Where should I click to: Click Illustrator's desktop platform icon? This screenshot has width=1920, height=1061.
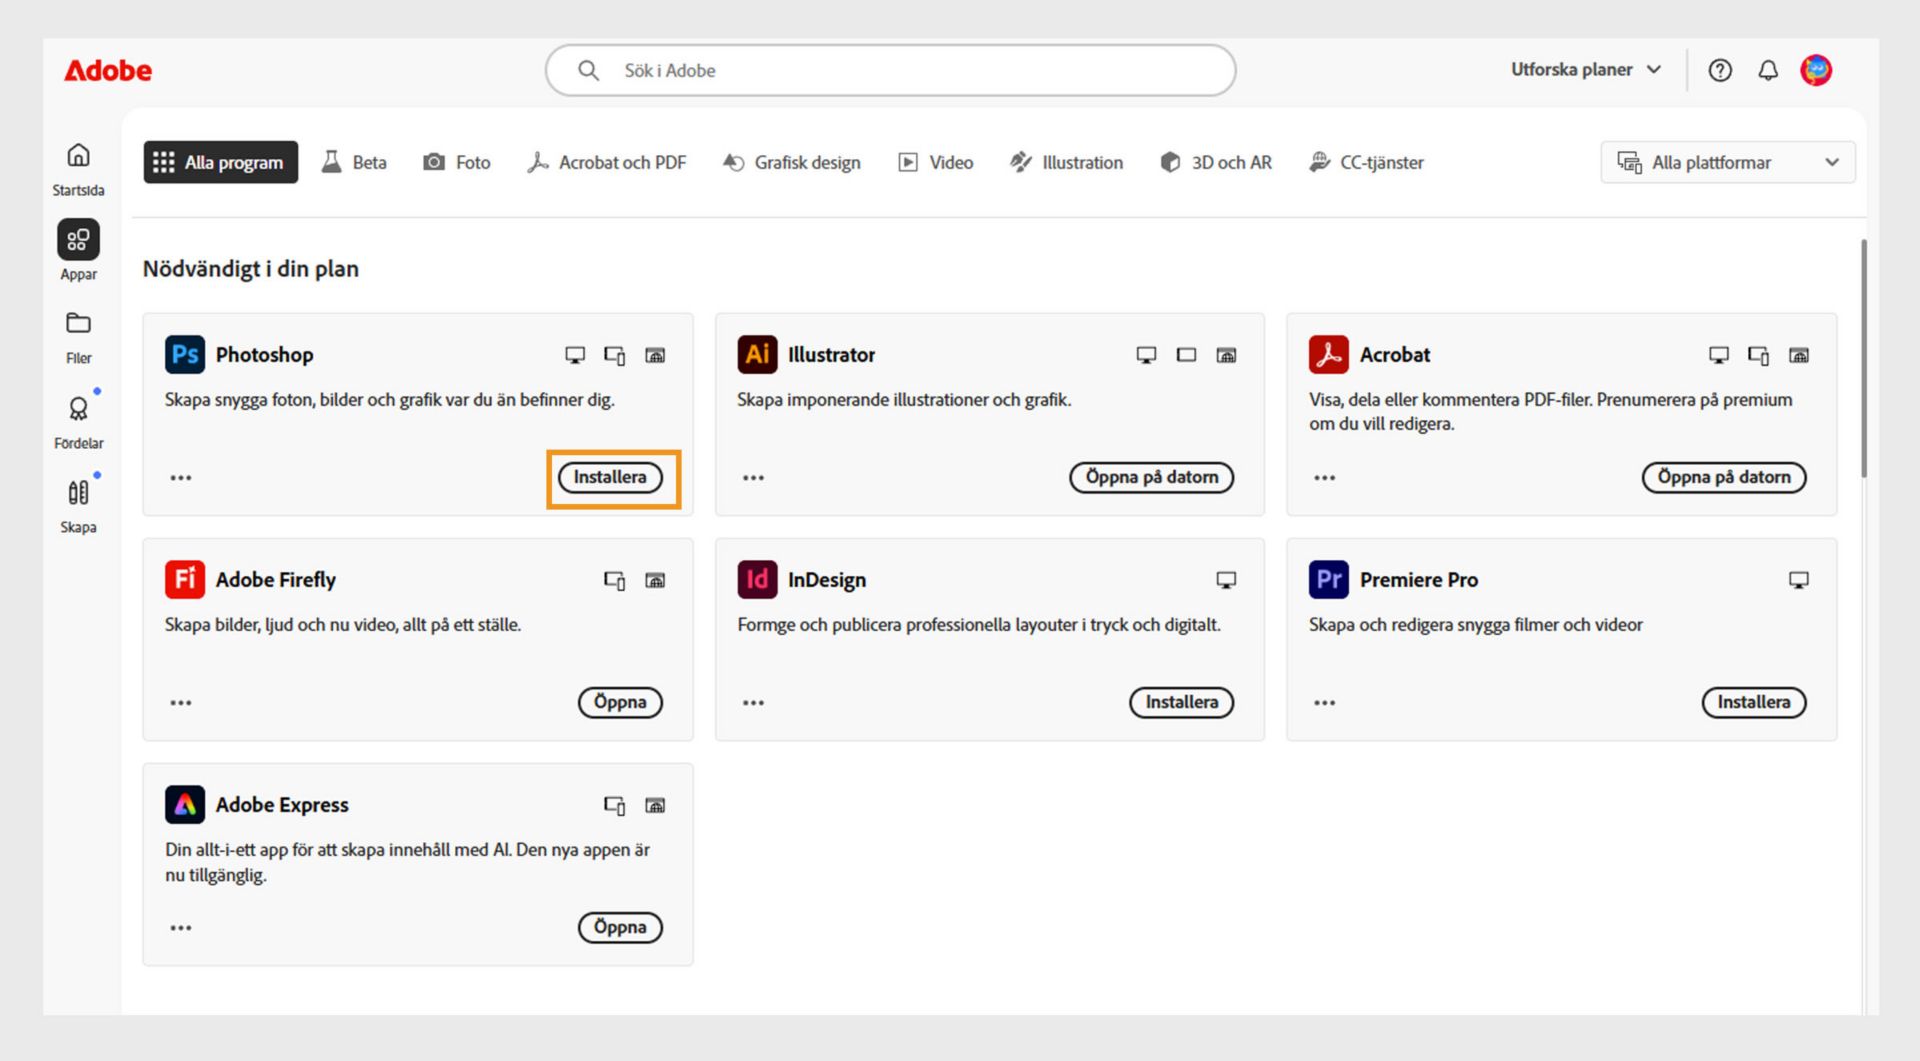(1146, 355)
